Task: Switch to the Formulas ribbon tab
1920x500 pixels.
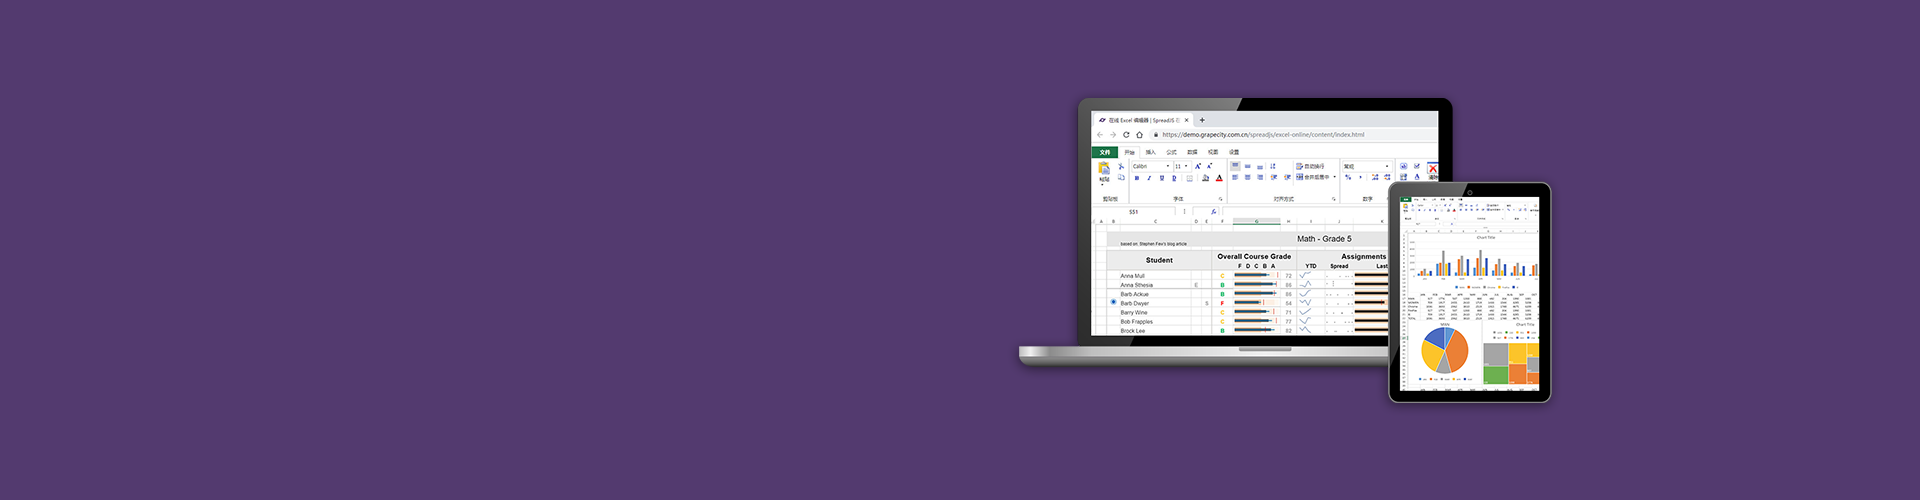Action: [1171, 152]
